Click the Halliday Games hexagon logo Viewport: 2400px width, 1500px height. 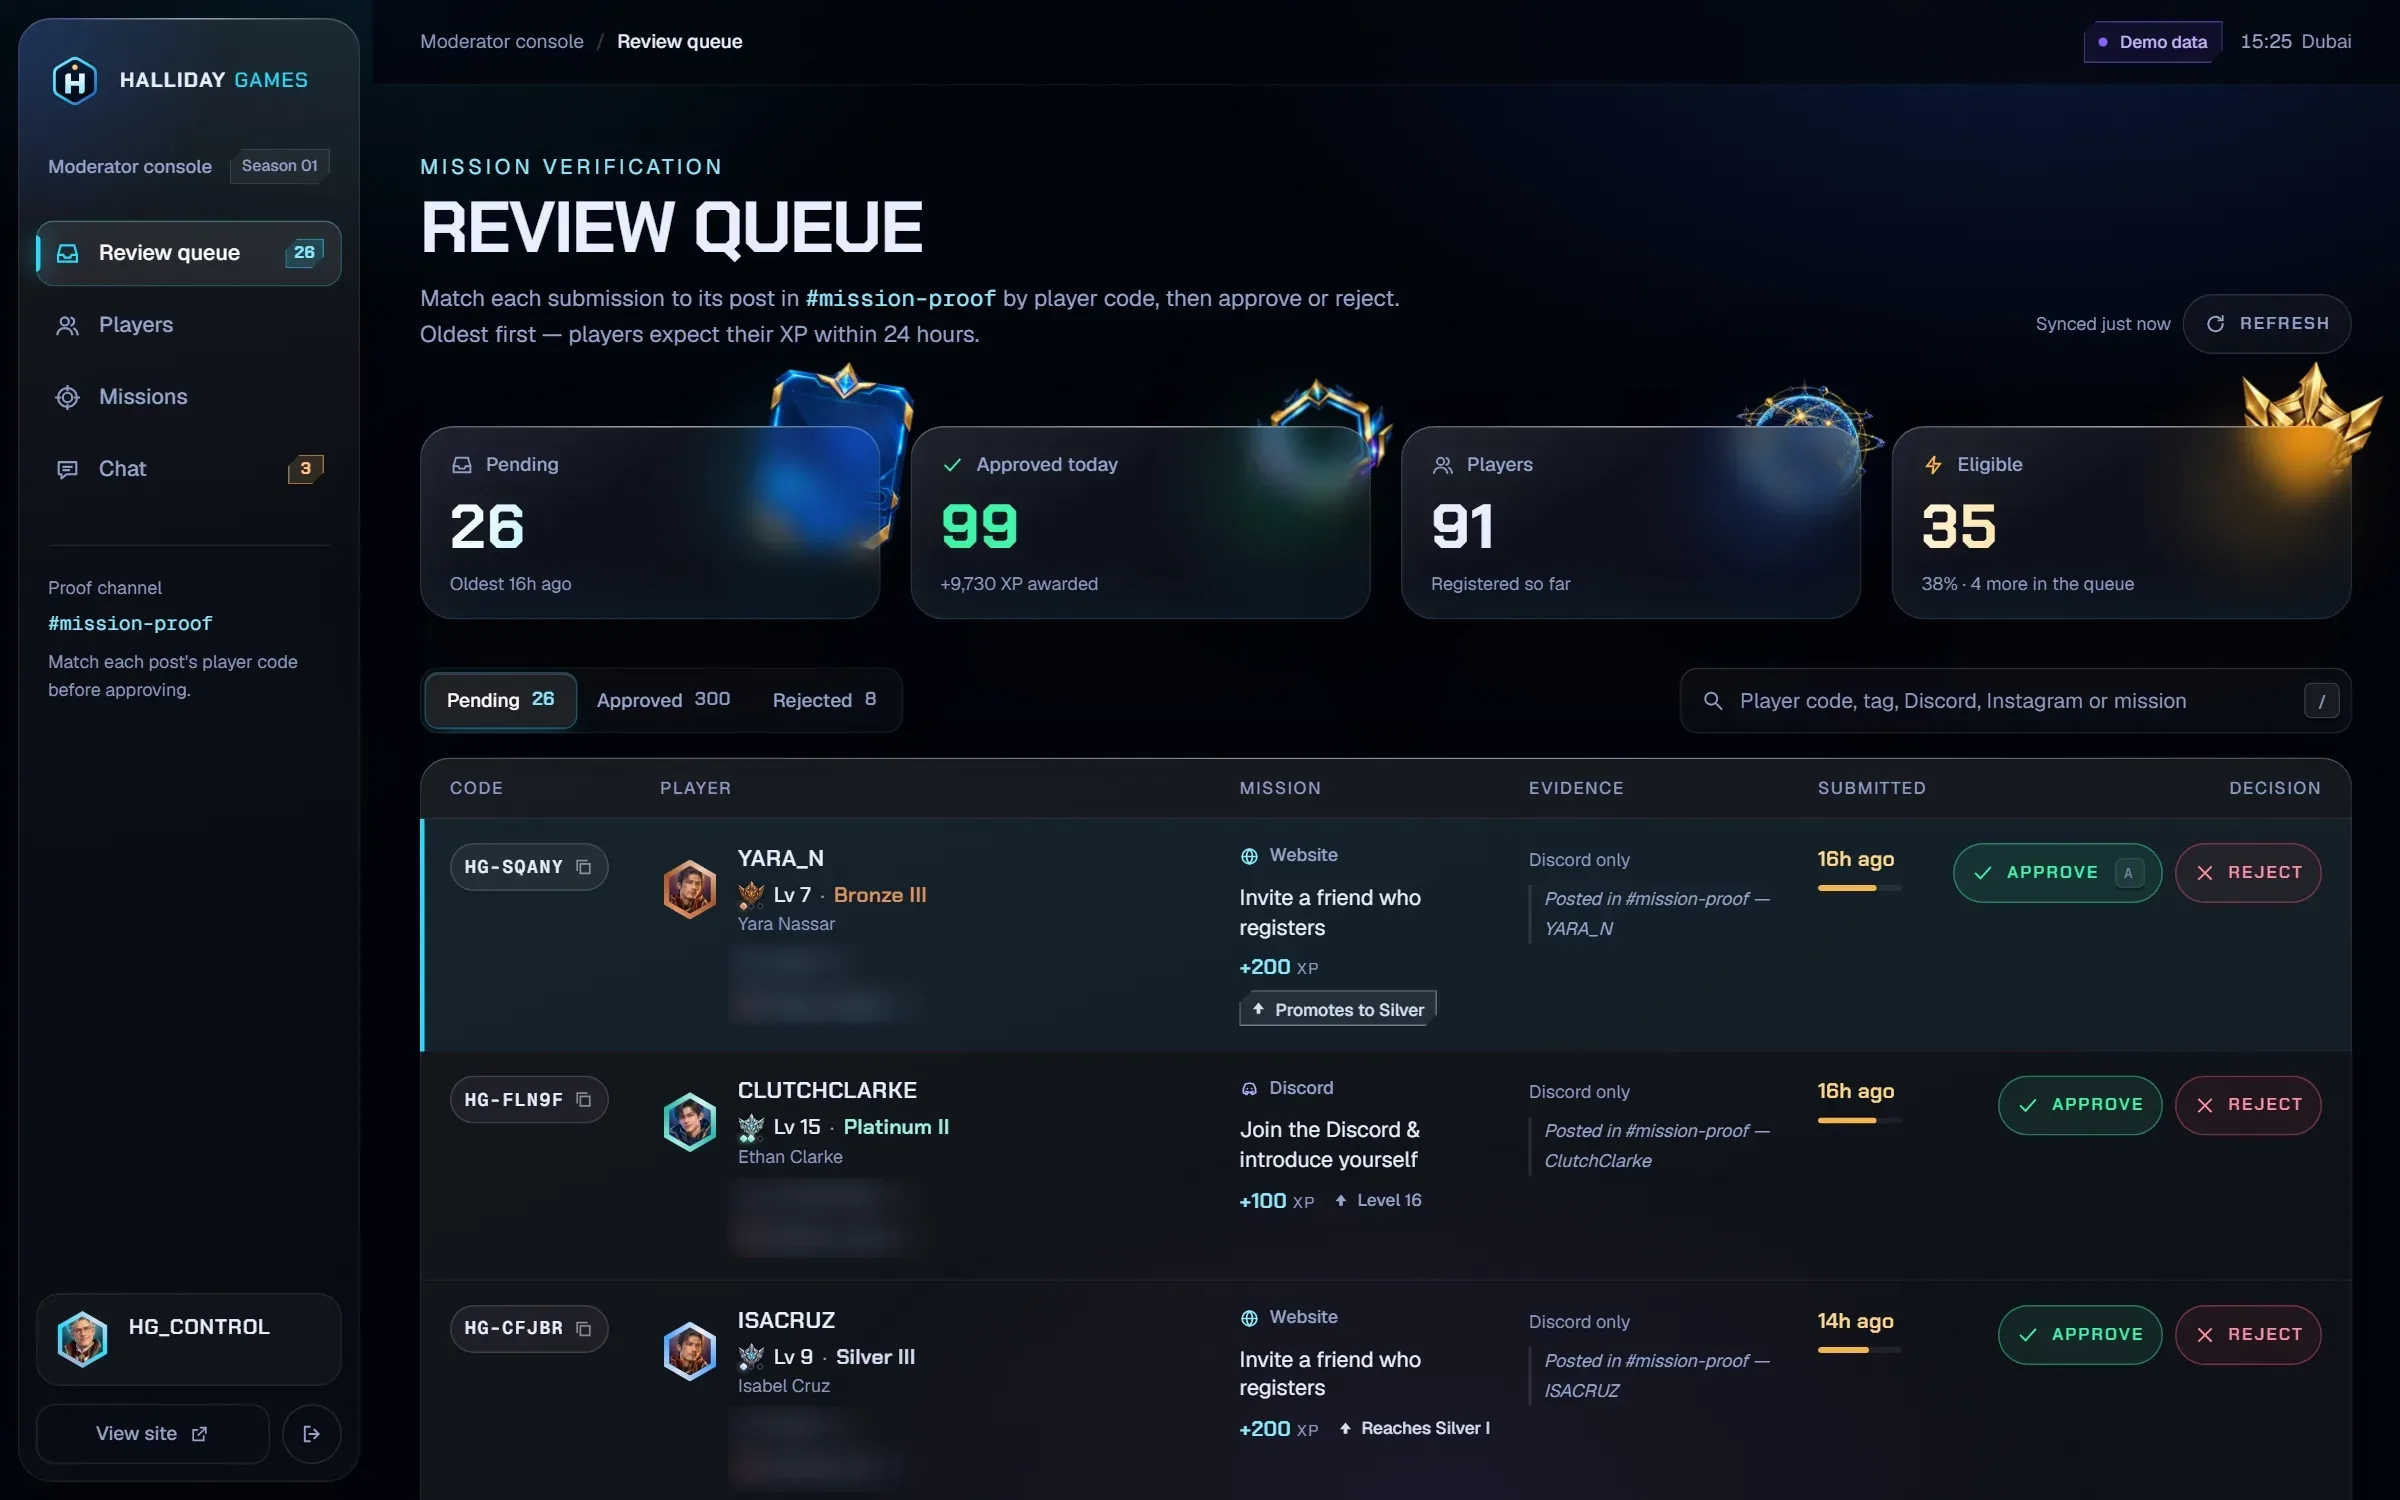(74, 80)
